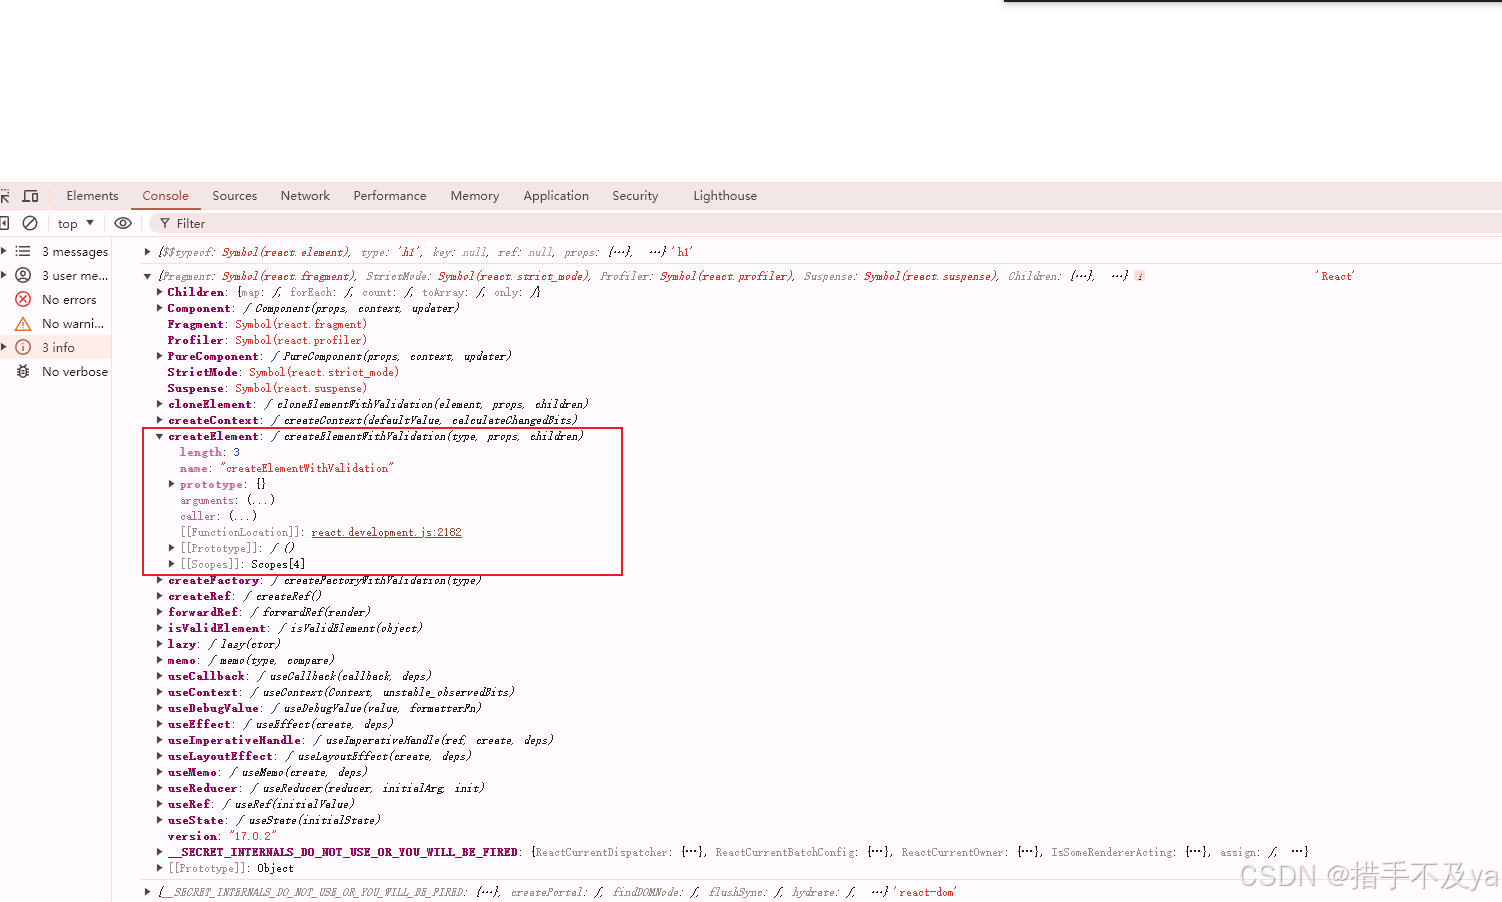This screenshot has width=1502, height=902.
Task: Clear the console with the ban icon
Action: (30, 223)
